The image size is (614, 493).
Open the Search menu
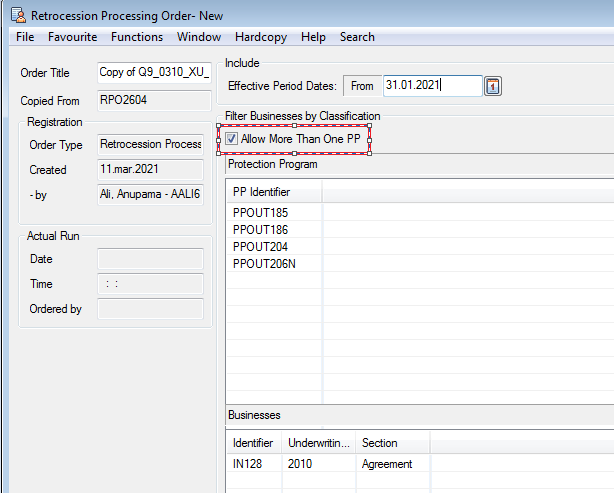click(357, 37)
